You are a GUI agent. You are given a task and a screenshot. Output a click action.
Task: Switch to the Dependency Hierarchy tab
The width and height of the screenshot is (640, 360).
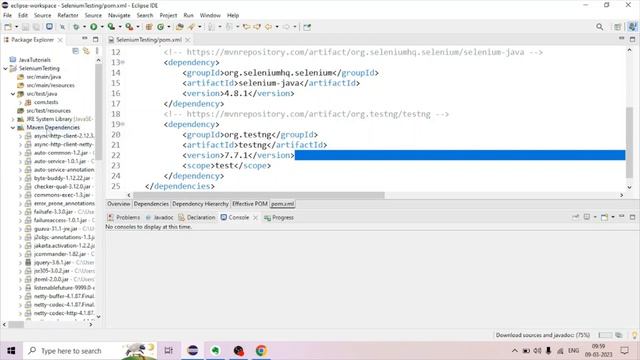pos(200,204)
